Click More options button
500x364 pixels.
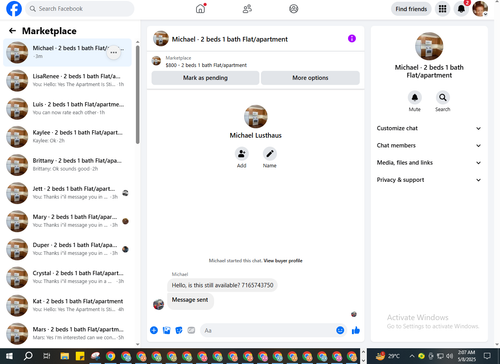(310, 78)
